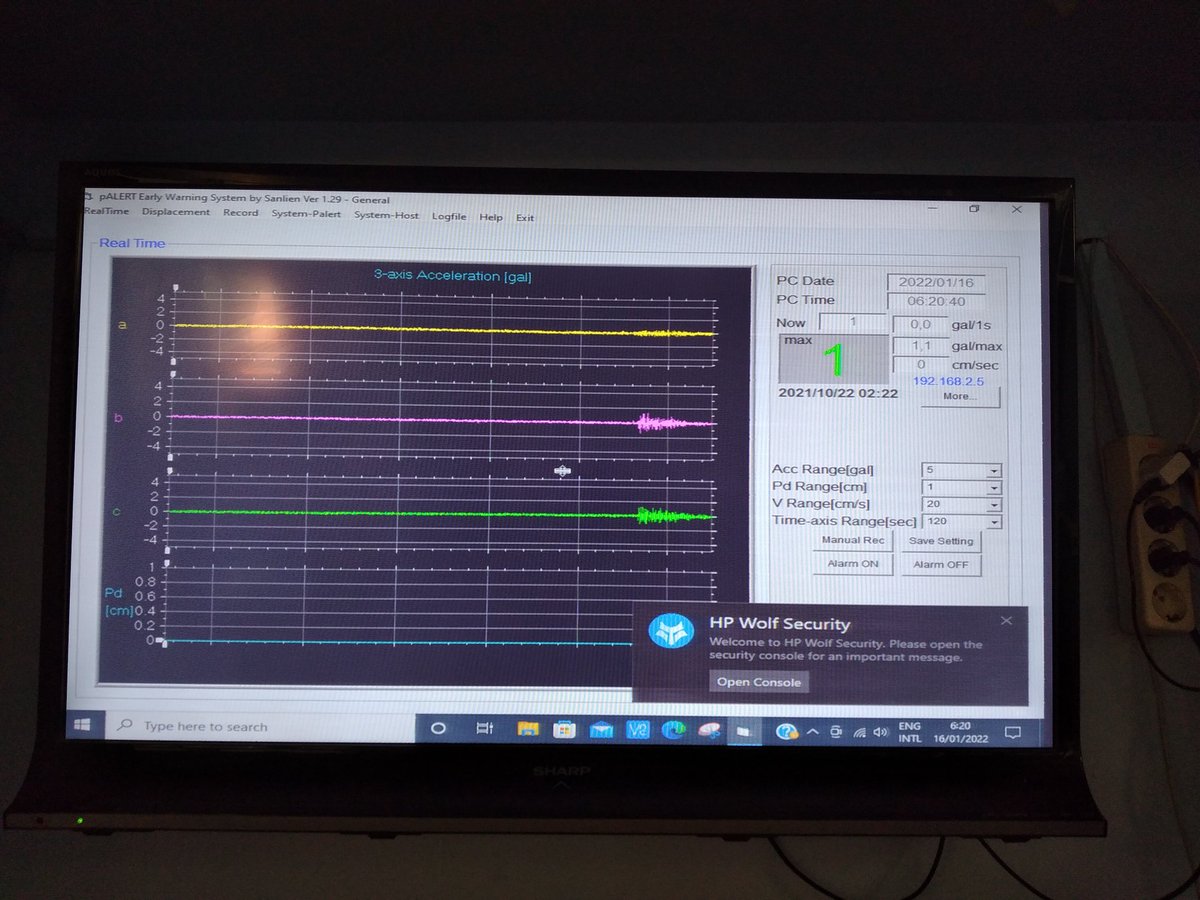
Task: Click Open Console in HP Wolf notification
Action: pyautogui.click(x=759, y=682)
